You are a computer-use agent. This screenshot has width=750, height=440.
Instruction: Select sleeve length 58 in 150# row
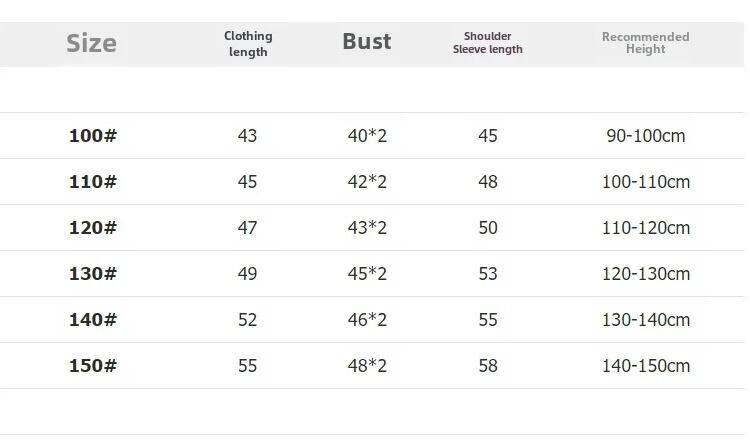488,366
